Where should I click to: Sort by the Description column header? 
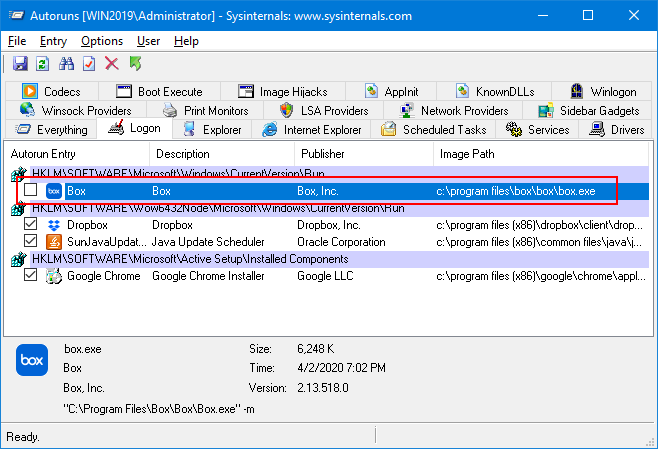pos(222,154)
